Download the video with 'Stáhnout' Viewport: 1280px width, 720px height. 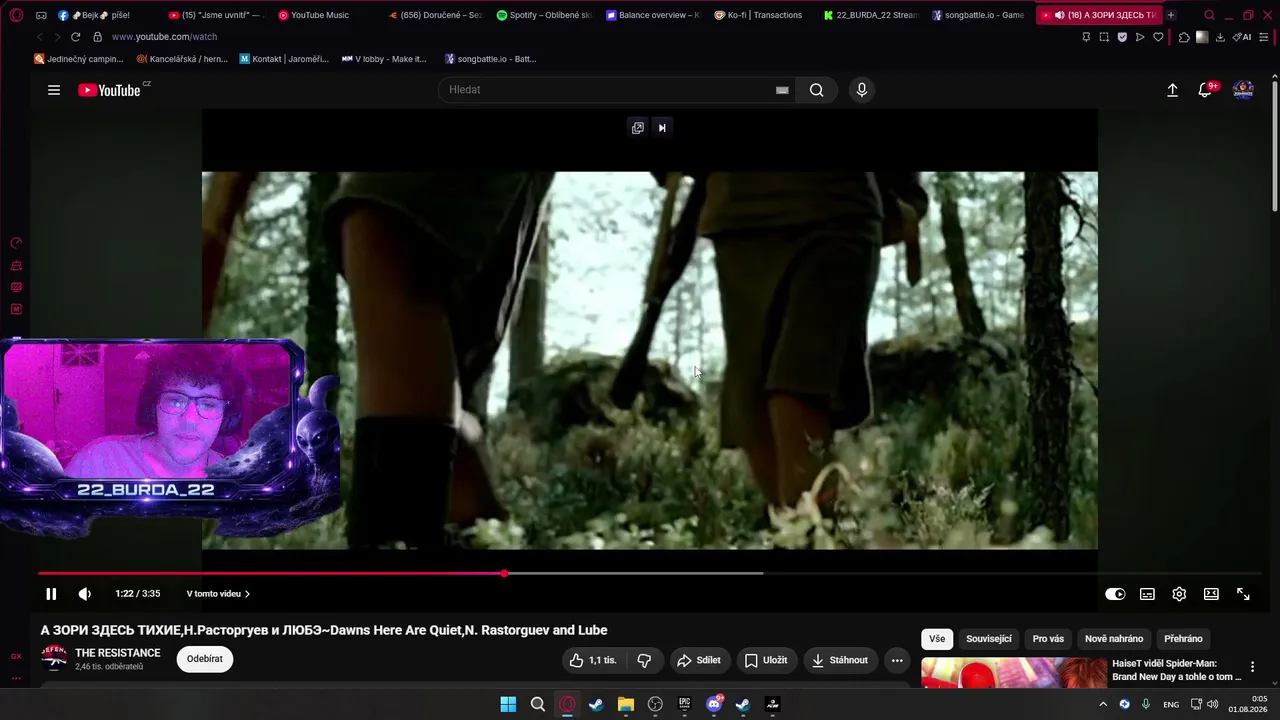point(840,660)
